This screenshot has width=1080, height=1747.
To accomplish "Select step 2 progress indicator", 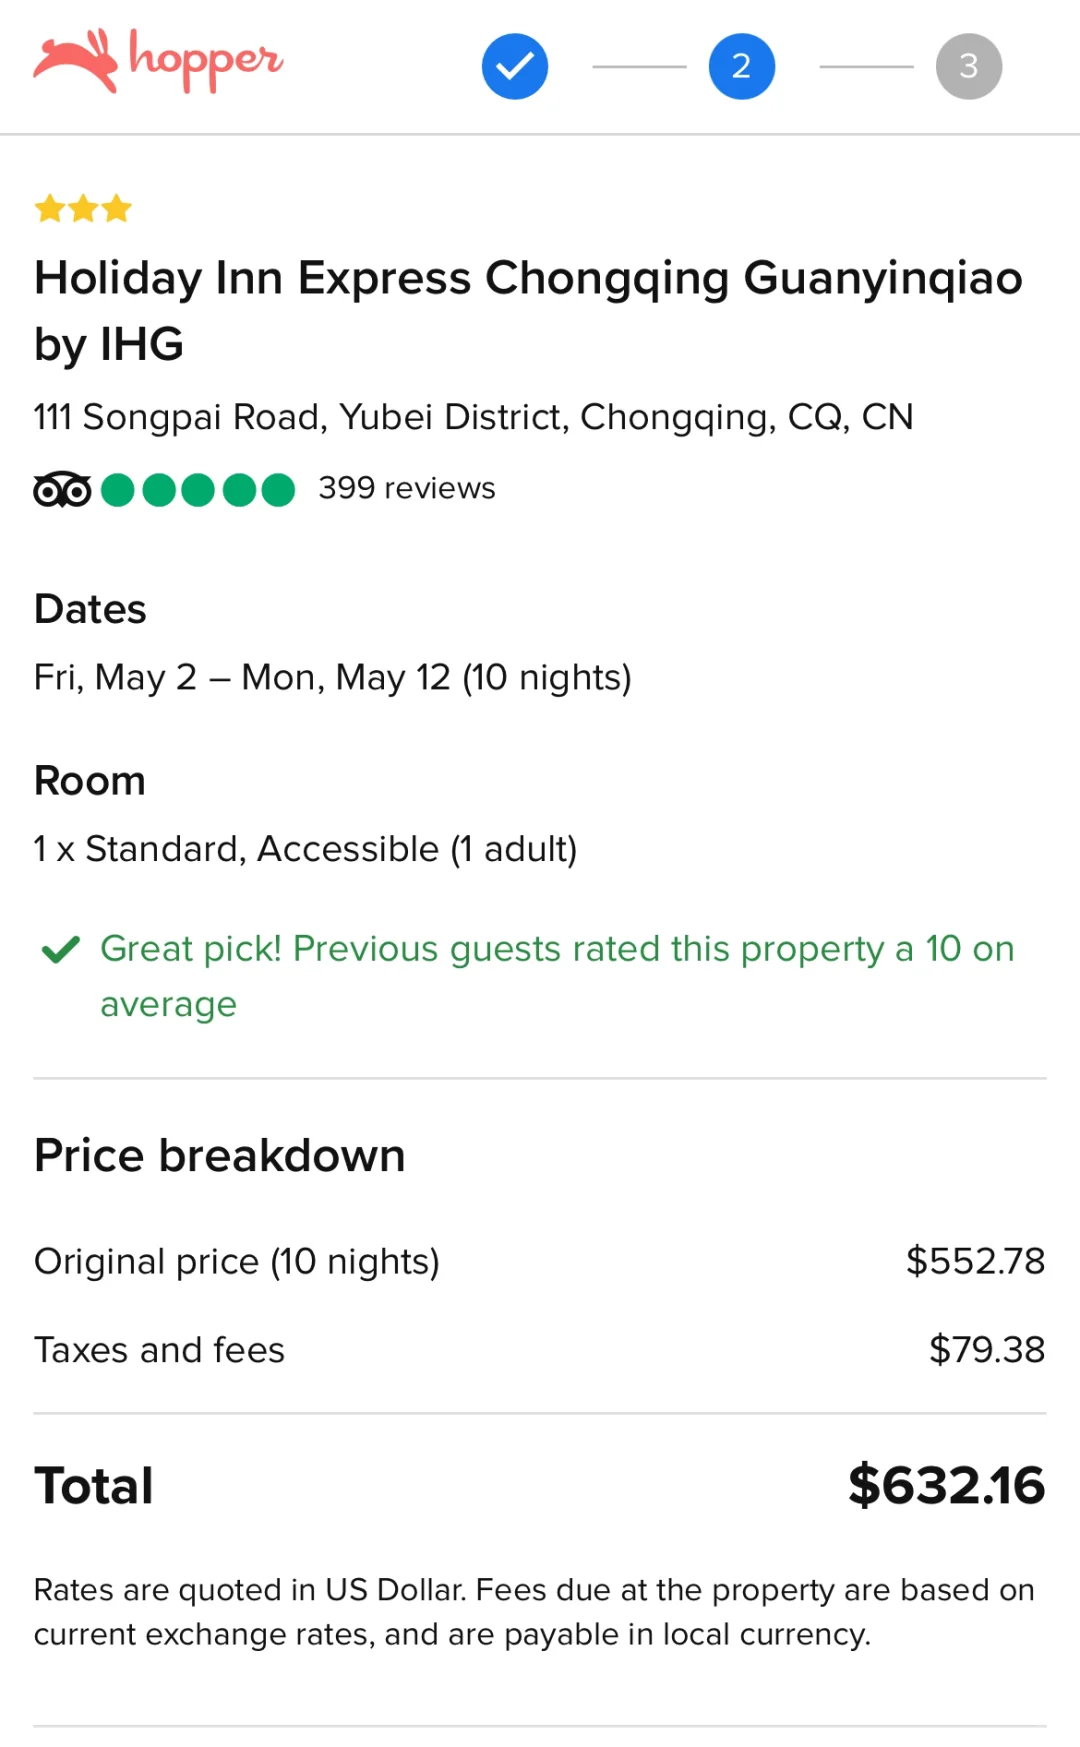I will pyautogui.click(x=741, y=66).
